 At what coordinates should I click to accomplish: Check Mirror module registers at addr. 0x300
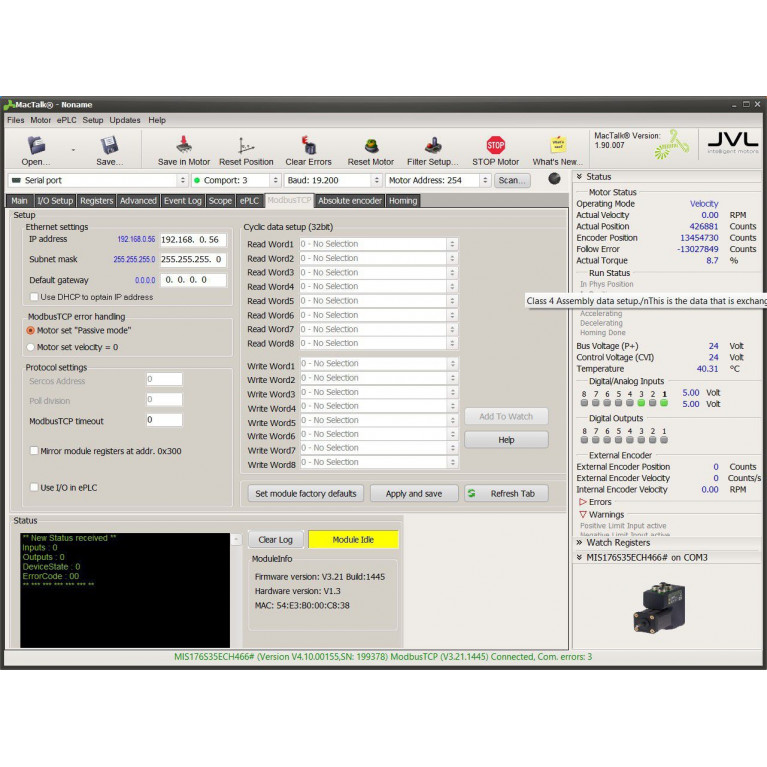(x=34, y=451)
